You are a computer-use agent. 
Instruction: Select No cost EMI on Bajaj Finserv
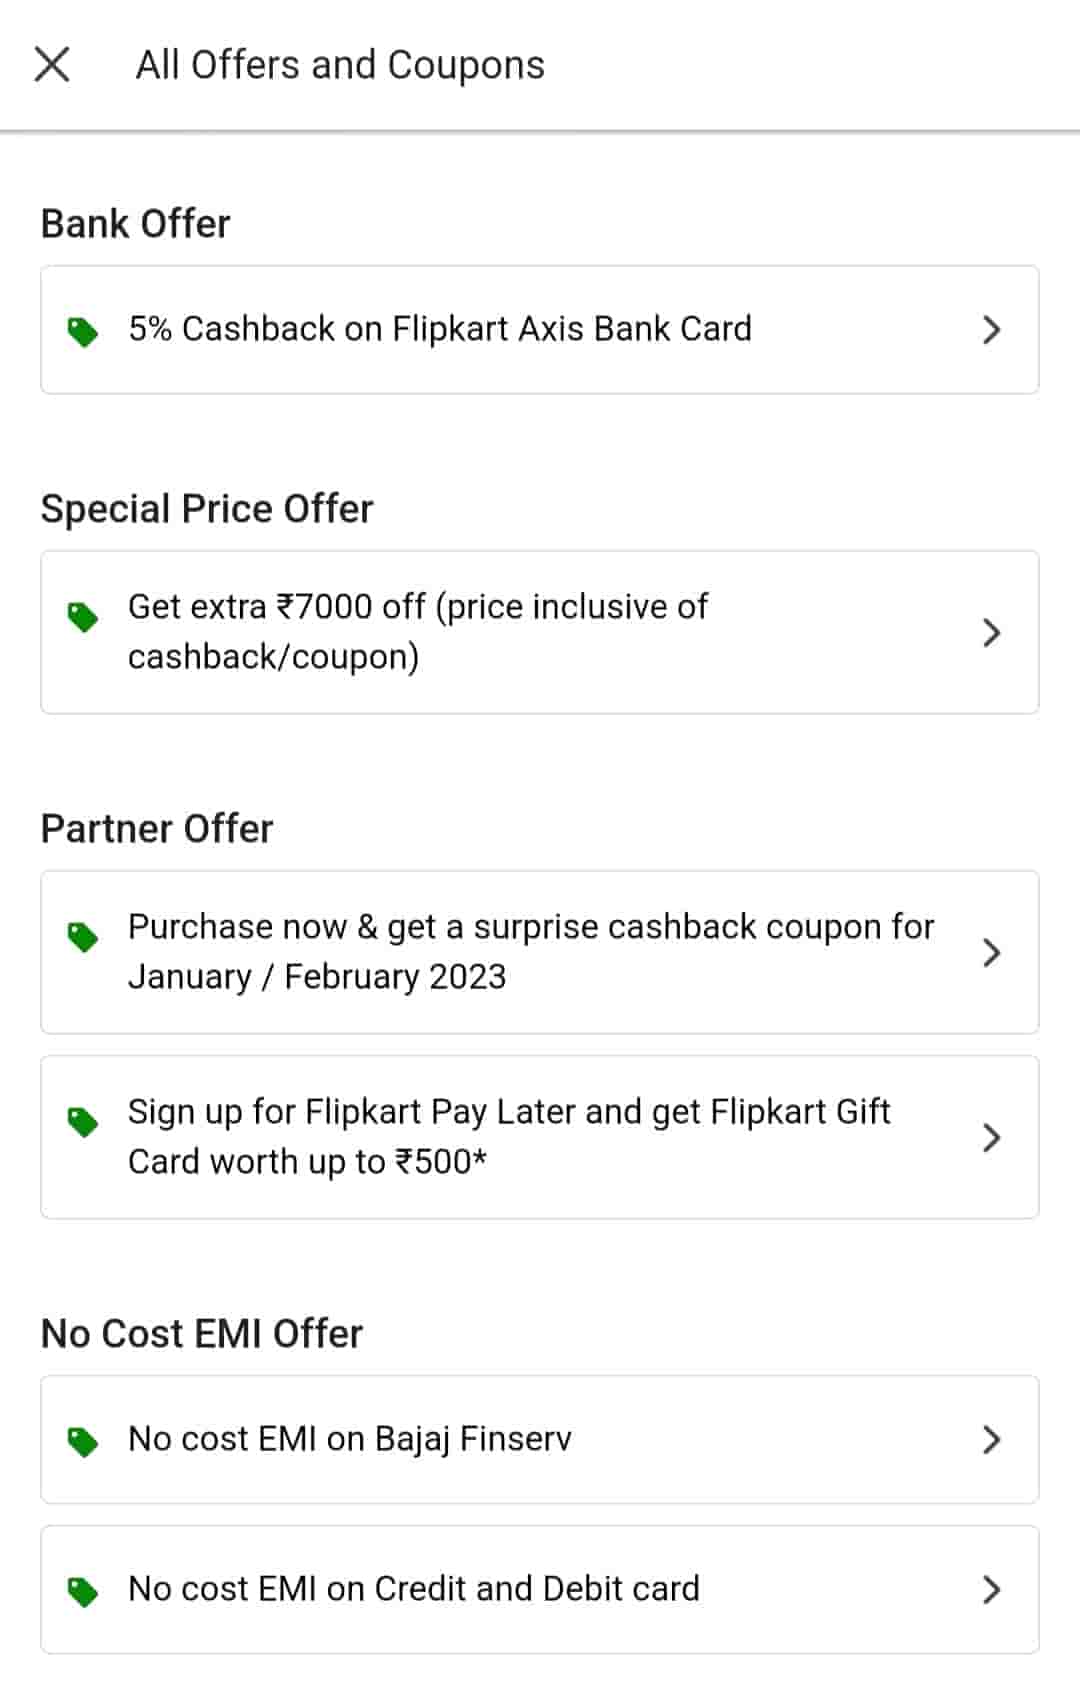coord(350,1439)
